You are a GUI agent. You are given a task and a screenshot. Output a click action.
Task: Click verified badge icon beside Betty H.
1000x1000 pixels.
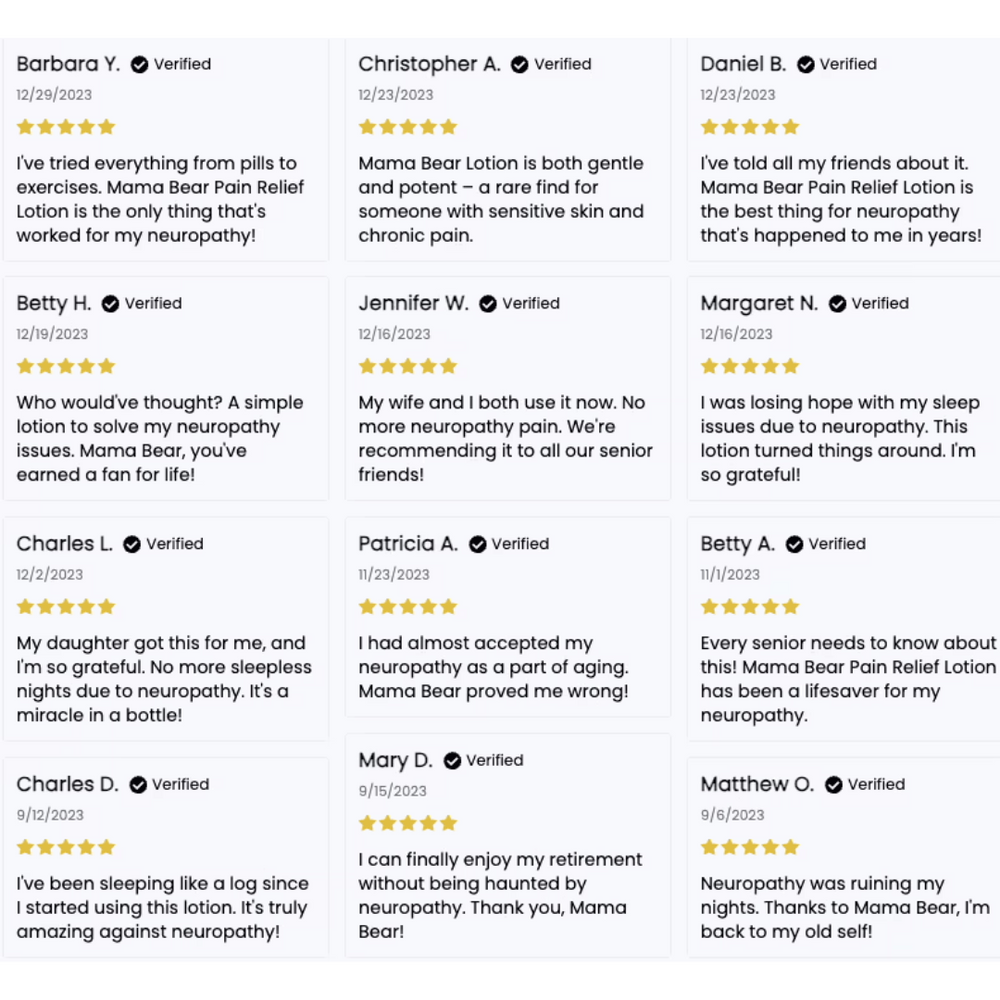pyautogui.click(x=111, y=304)
